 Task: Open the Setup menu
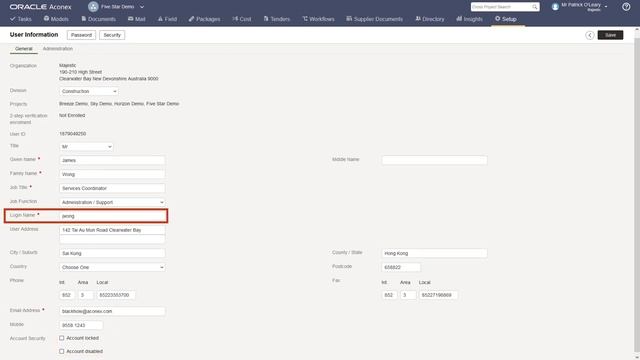tap(505, 19)
